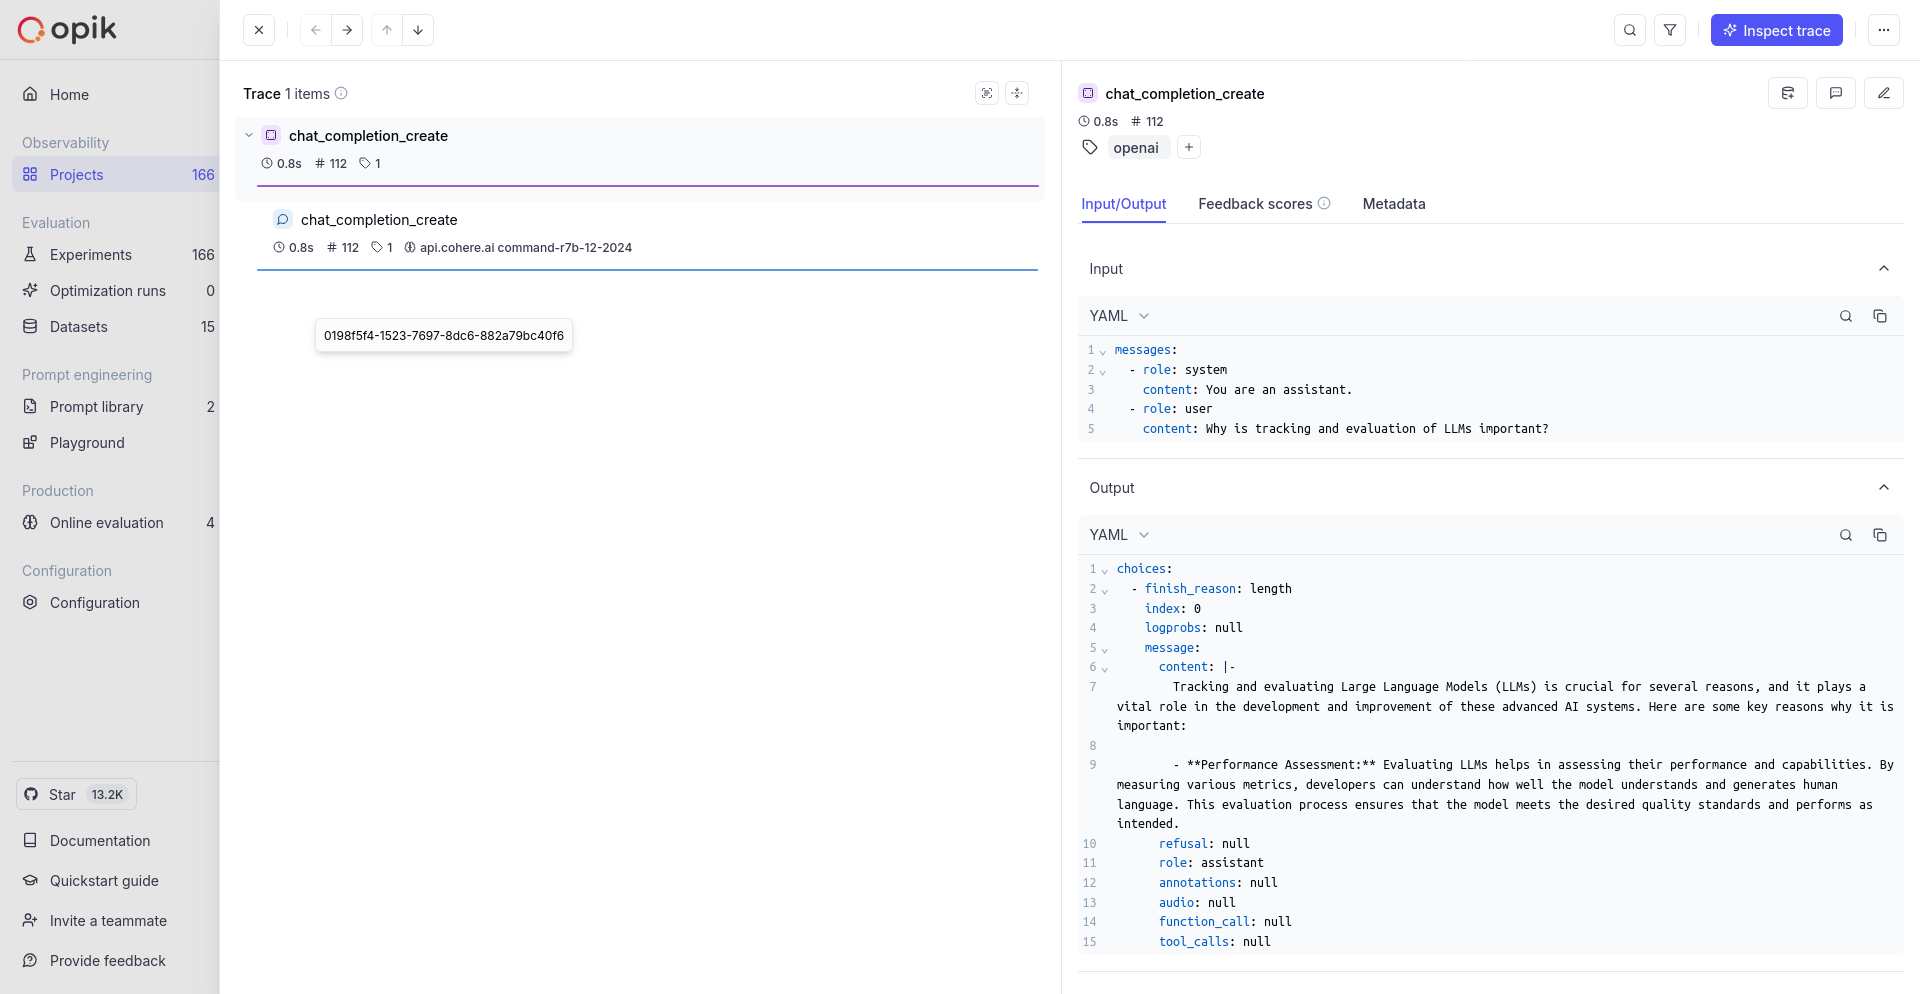Switch to the Feedback scores tab
The height and width of the screenshot is (994, 1920).
[x=1255, y=204]
